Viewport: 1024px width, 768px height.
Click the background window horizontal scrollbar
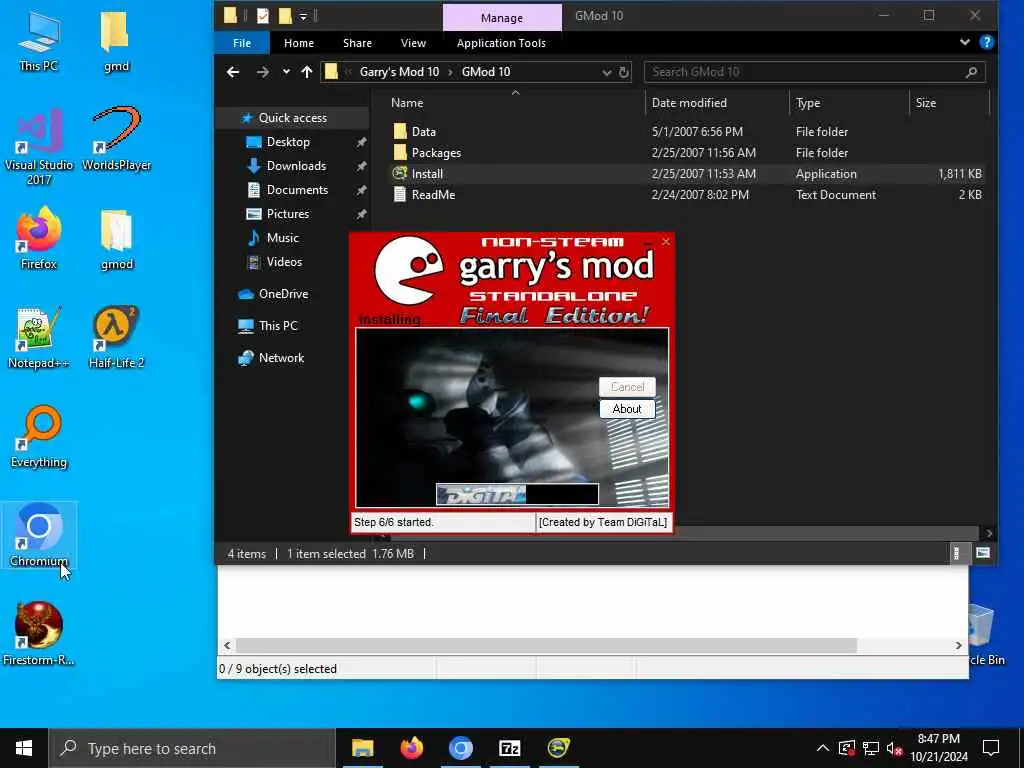coord(546,645)
